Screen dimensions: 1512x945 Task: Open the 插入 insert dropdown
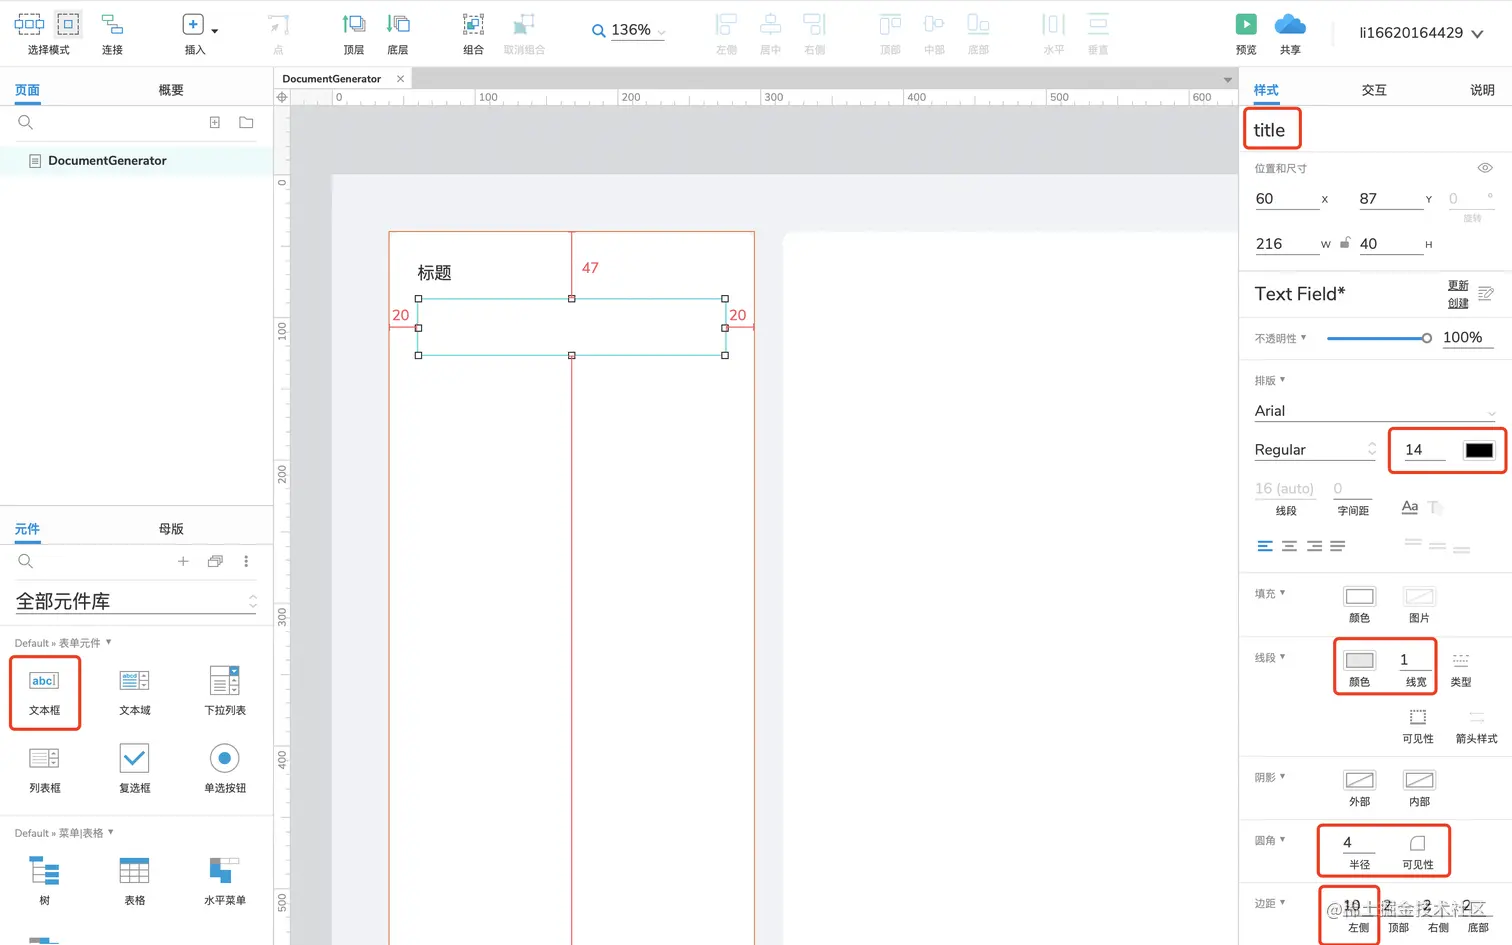(x=214, y=31)
